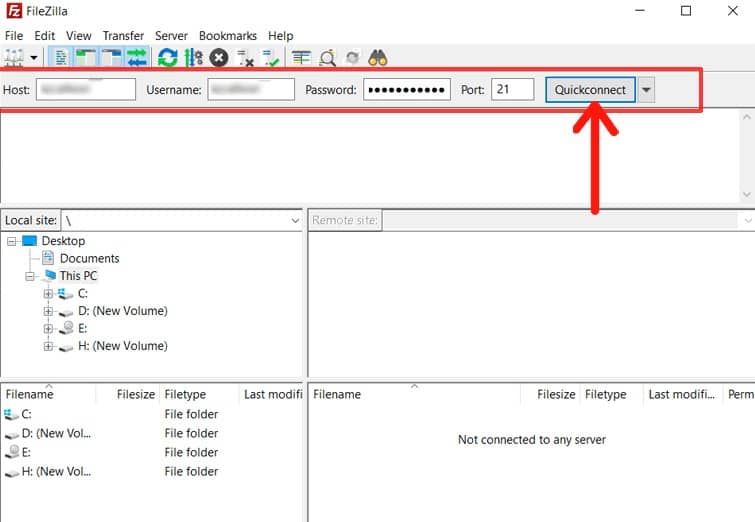Open the Quickconnect history dropdown arrow

click(646, 90)
